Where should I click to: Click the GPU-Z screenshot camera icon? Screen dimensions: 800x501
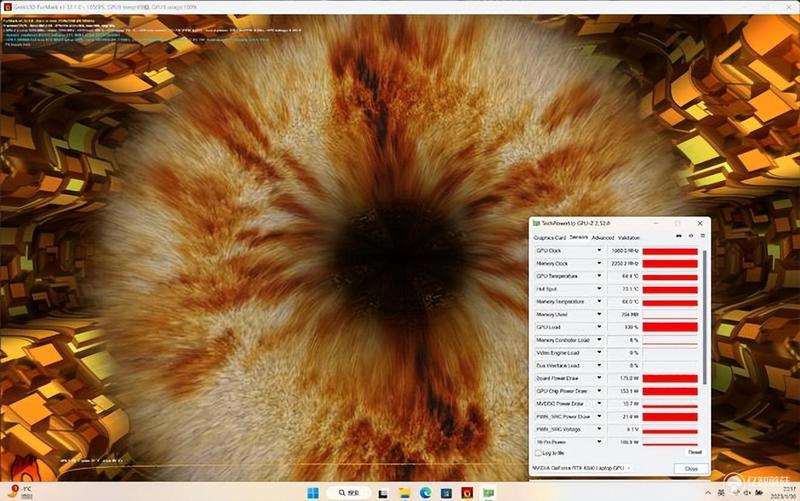pyautogui.click(x=679, y=236)
